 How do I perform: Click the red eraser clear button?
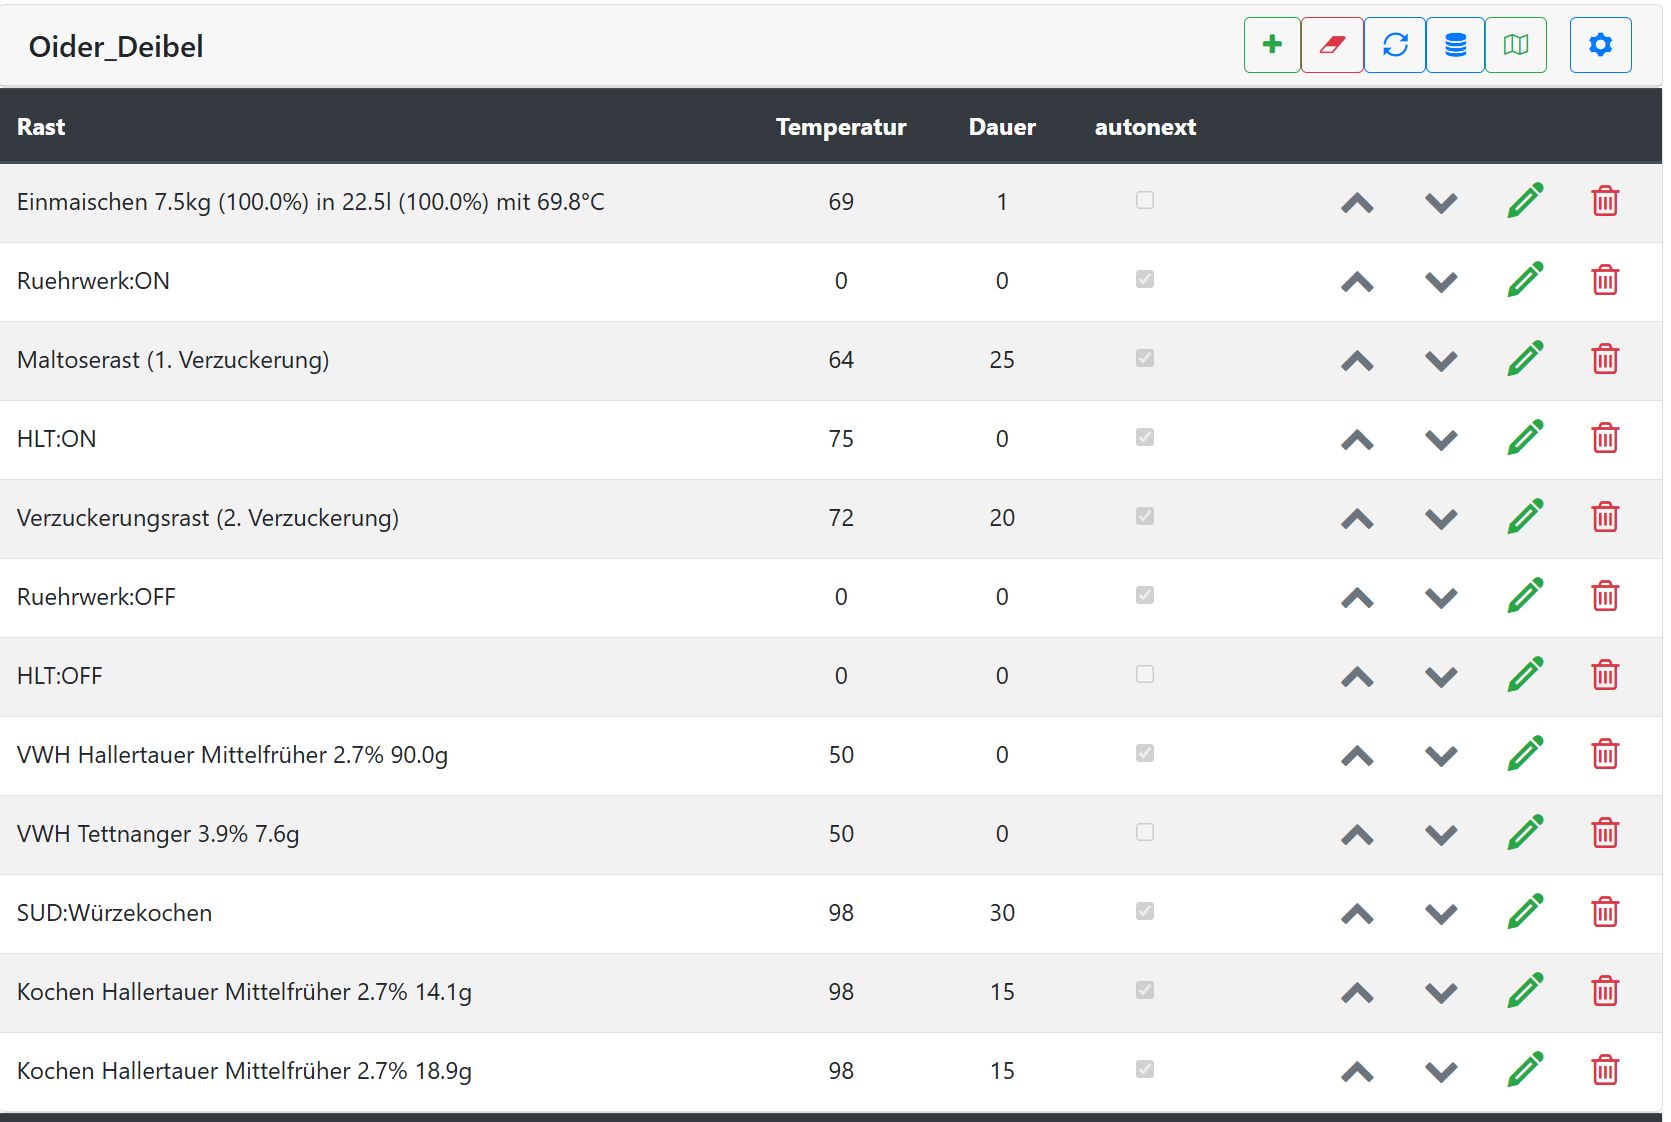pyautogui.click(x=1332, y=45)
